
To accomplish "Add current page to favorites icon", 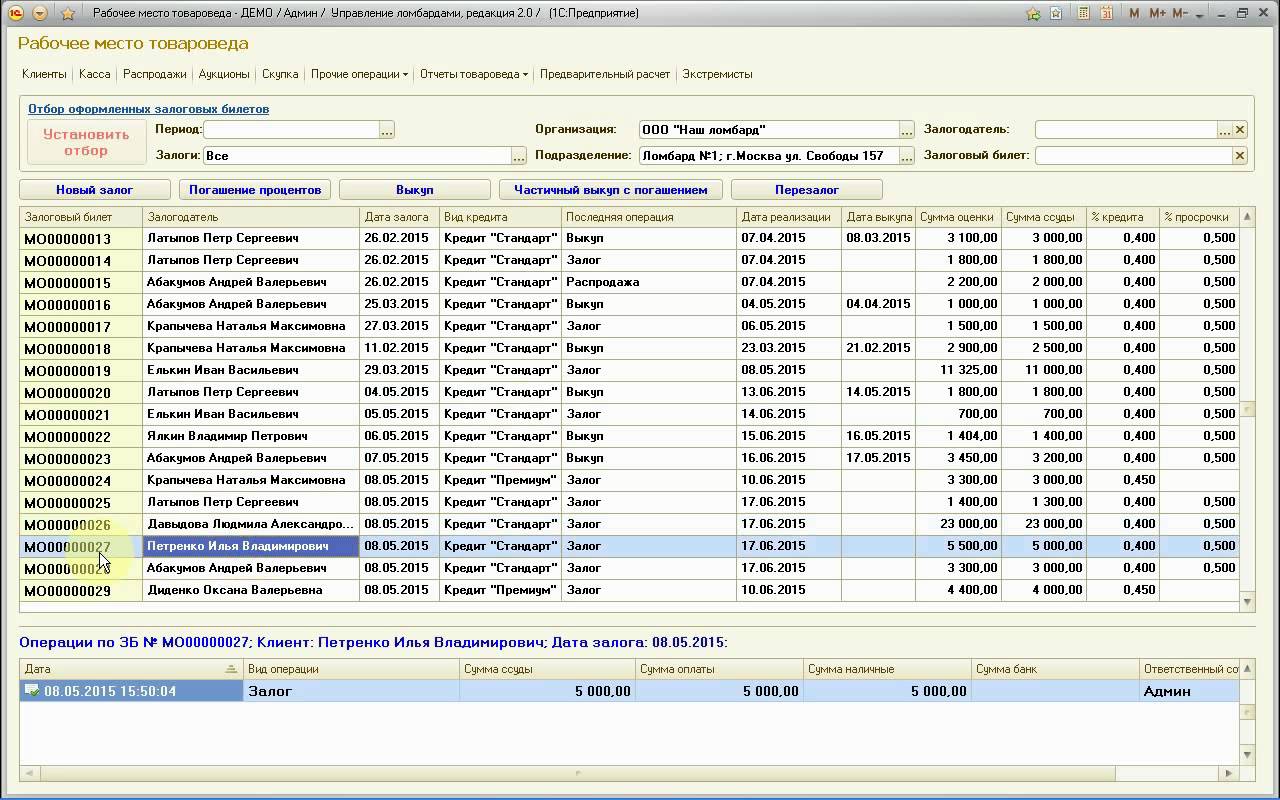I will click(x=1033, y=13).
